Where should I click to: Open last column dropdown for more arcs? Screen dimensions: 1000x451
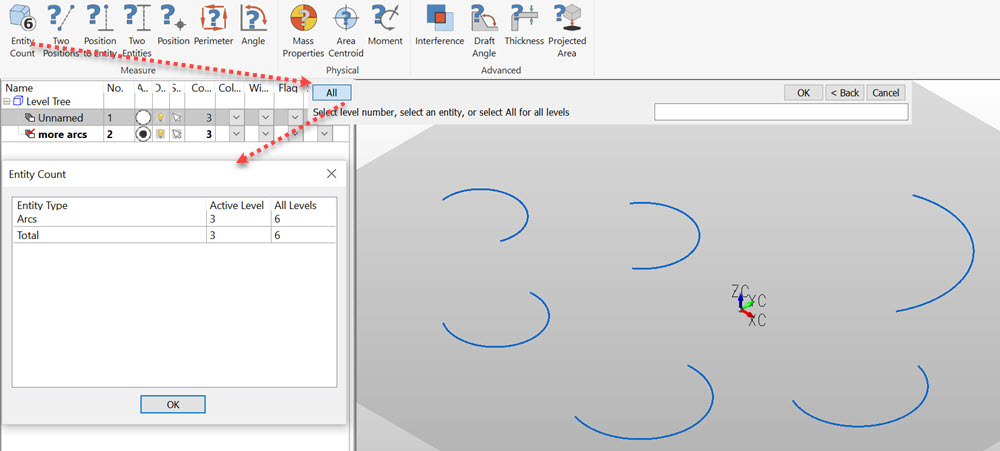pyautogui.click(x=324, y=134)
